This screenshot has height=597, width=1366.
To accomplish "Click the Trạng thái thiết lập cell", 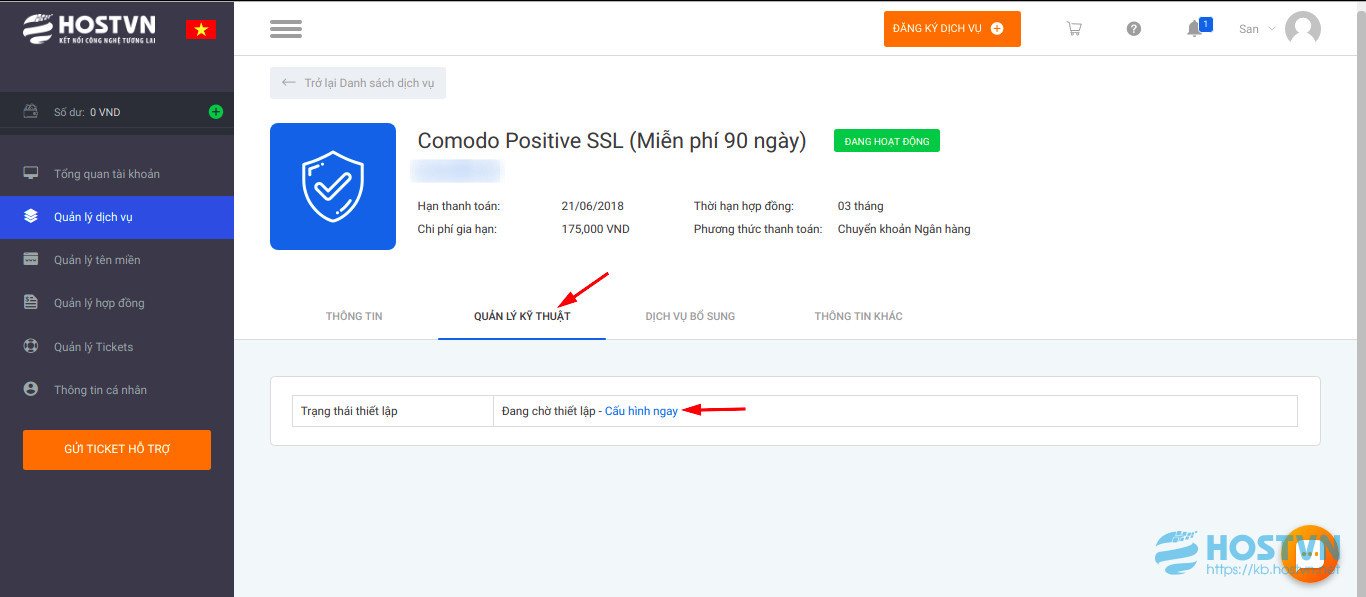I will tap(393, 411).
